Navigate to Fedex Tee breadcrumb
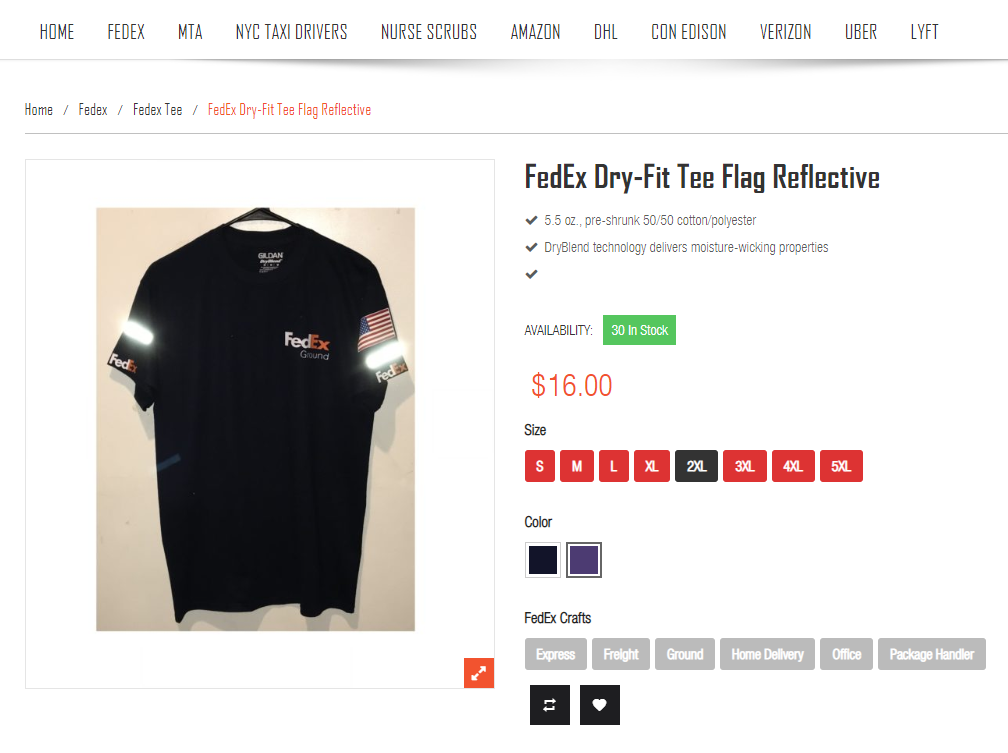Viewport: 1008px width, 753px height. pos(158,110)
